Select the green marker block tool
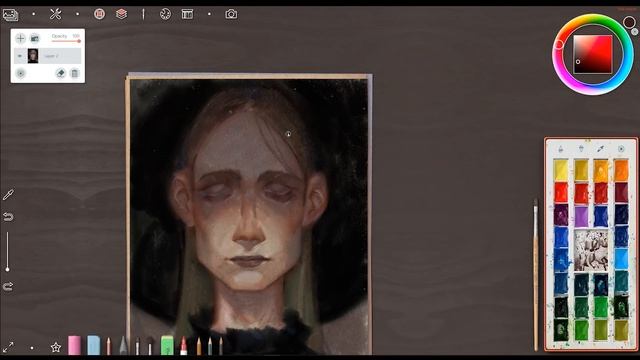 pyautogui.click(x=167, y=345)
